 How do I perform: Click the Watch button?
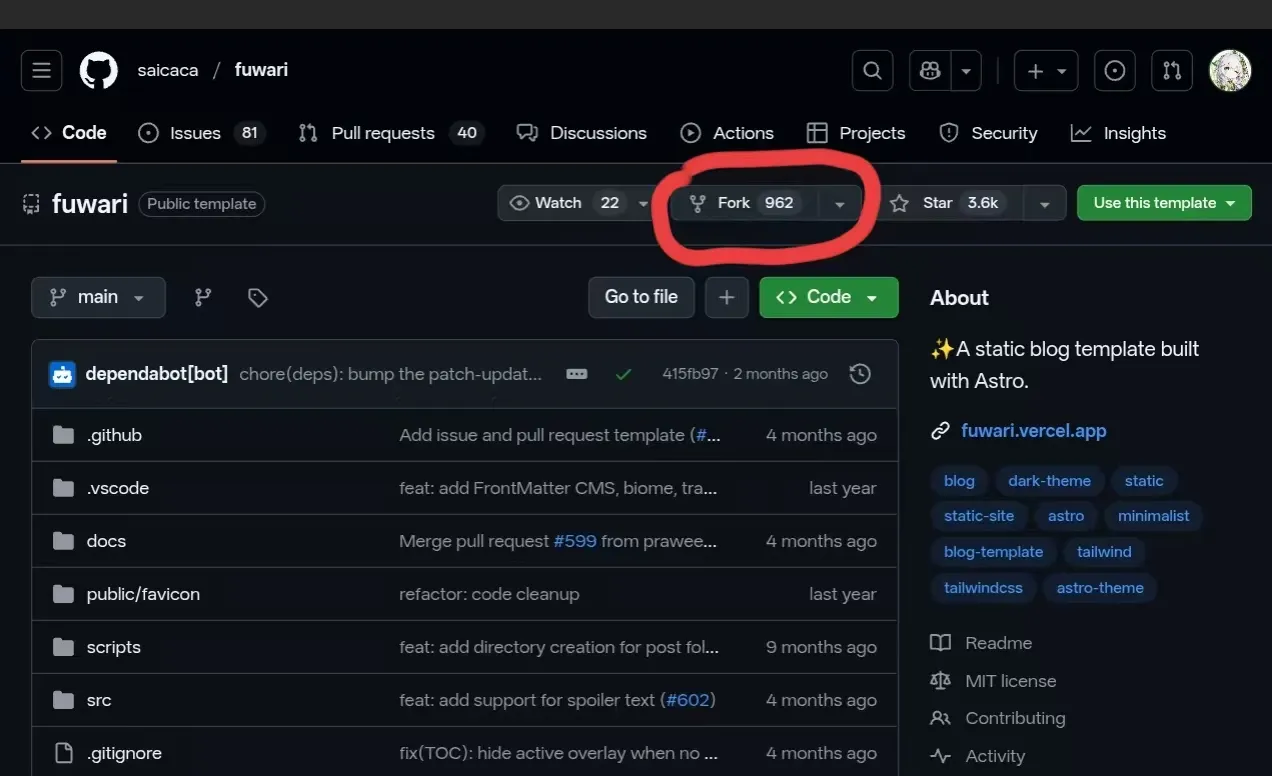point(566,203)
